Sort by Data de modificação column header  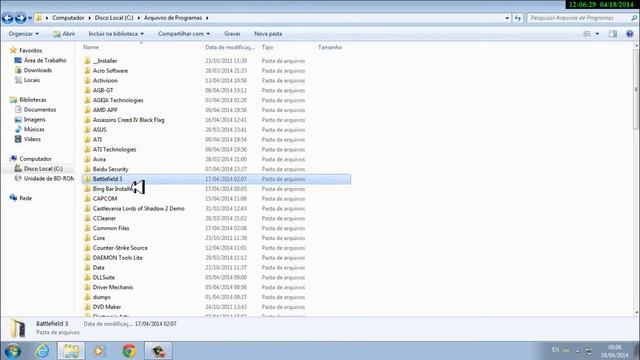230,47
